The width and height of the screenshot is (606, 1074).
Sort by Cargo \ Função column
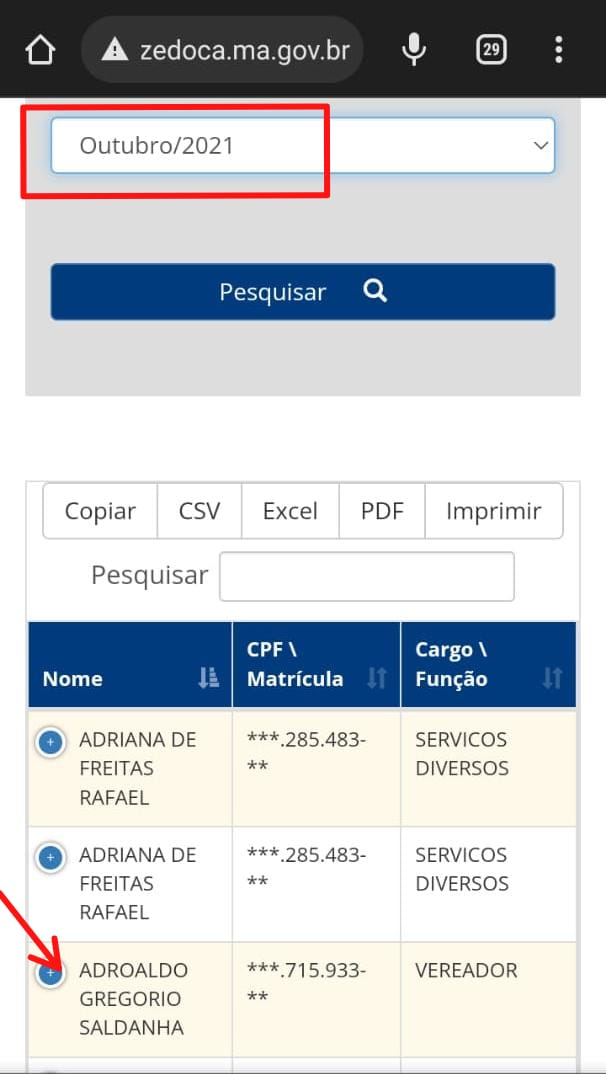[552, 678]
